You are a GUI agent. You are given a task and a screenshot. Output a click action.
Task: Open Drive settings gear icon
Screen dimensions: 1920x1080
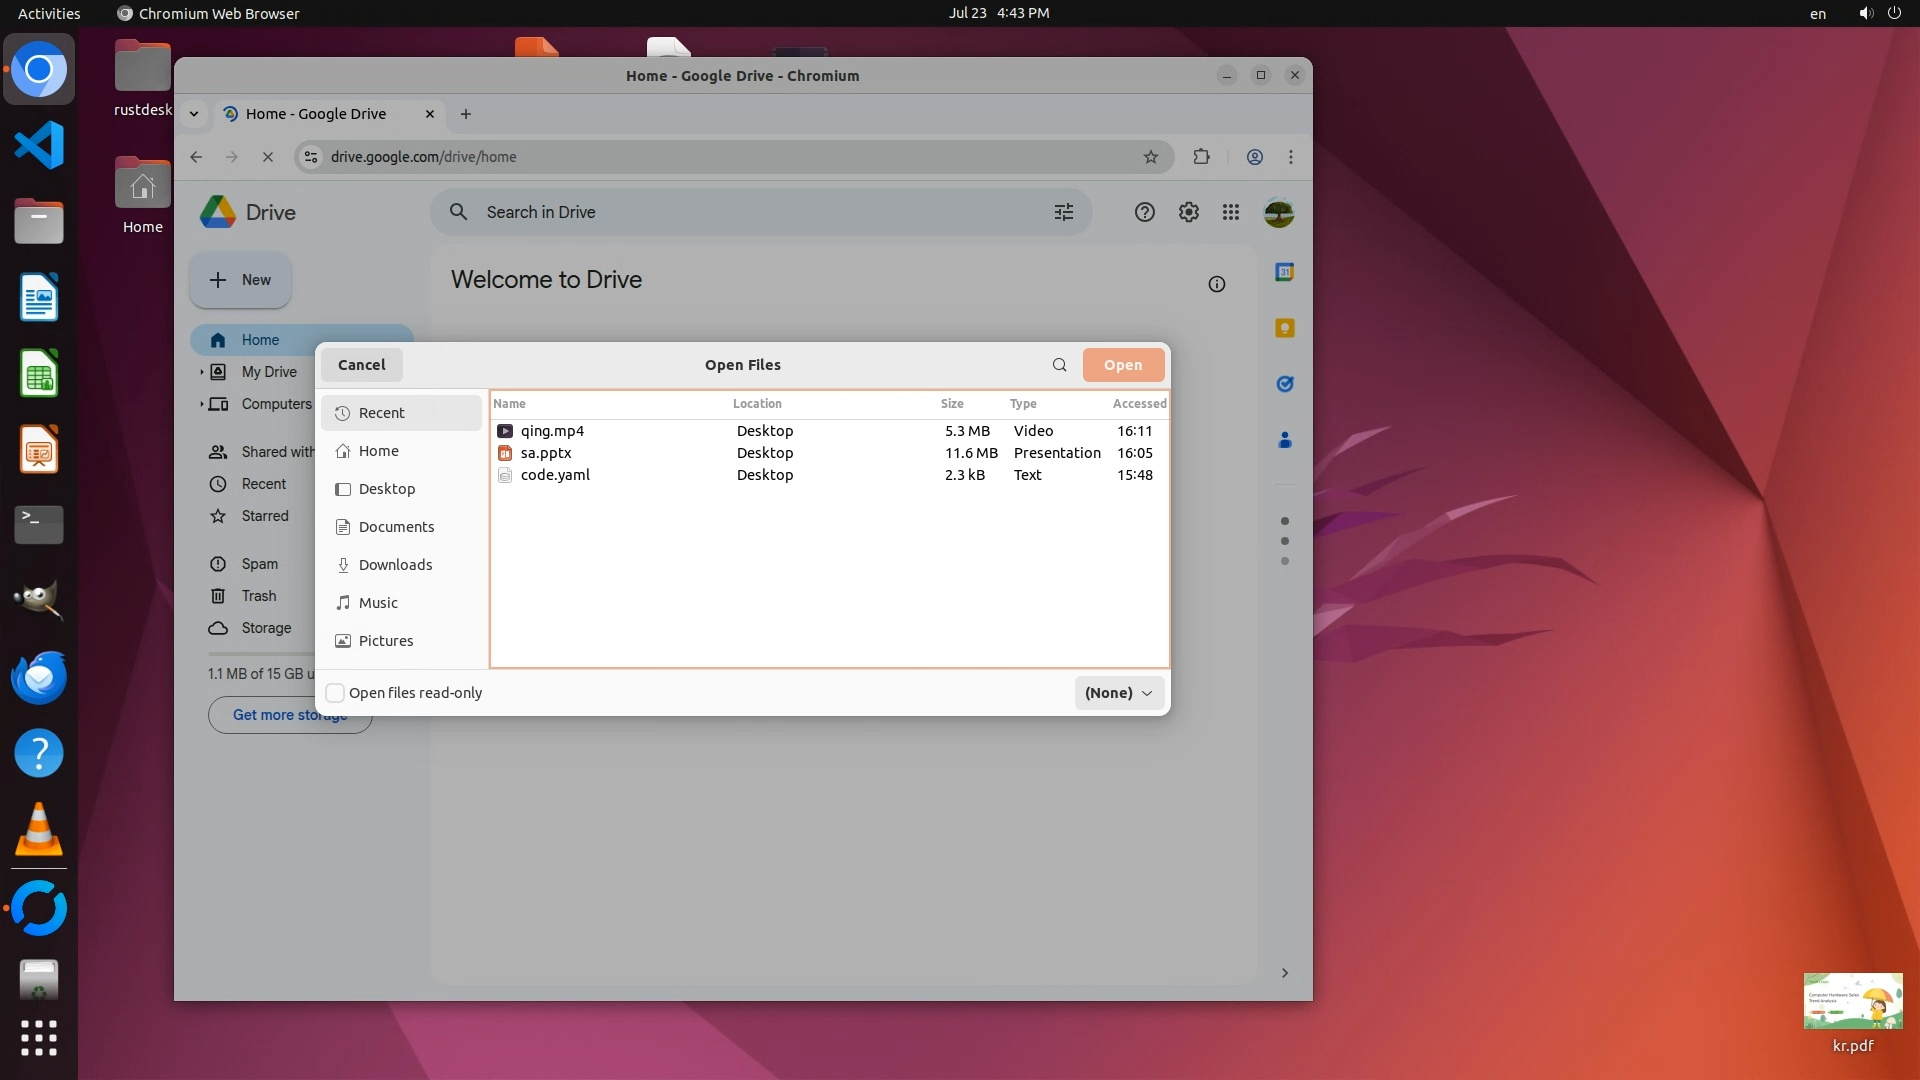[1188, 212]
